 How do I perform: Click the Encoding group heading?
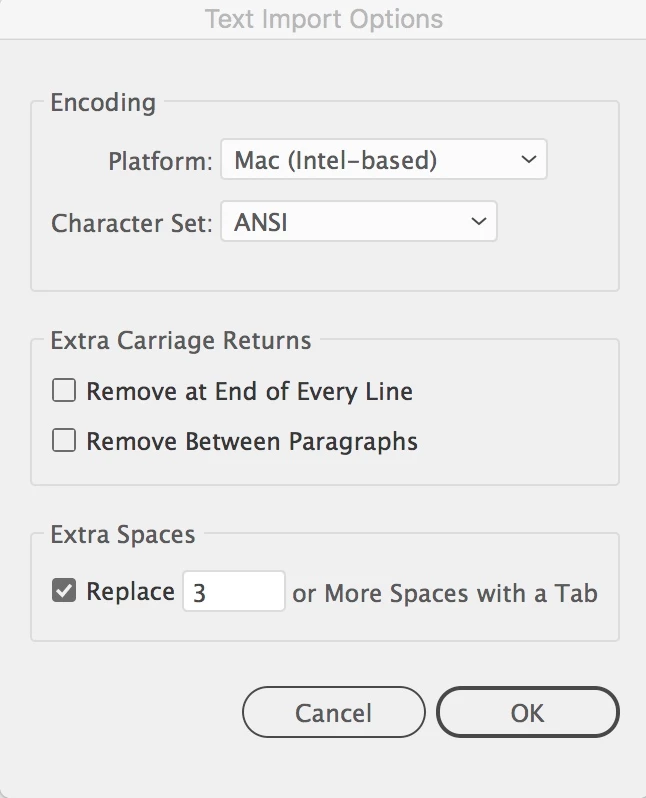103,103
